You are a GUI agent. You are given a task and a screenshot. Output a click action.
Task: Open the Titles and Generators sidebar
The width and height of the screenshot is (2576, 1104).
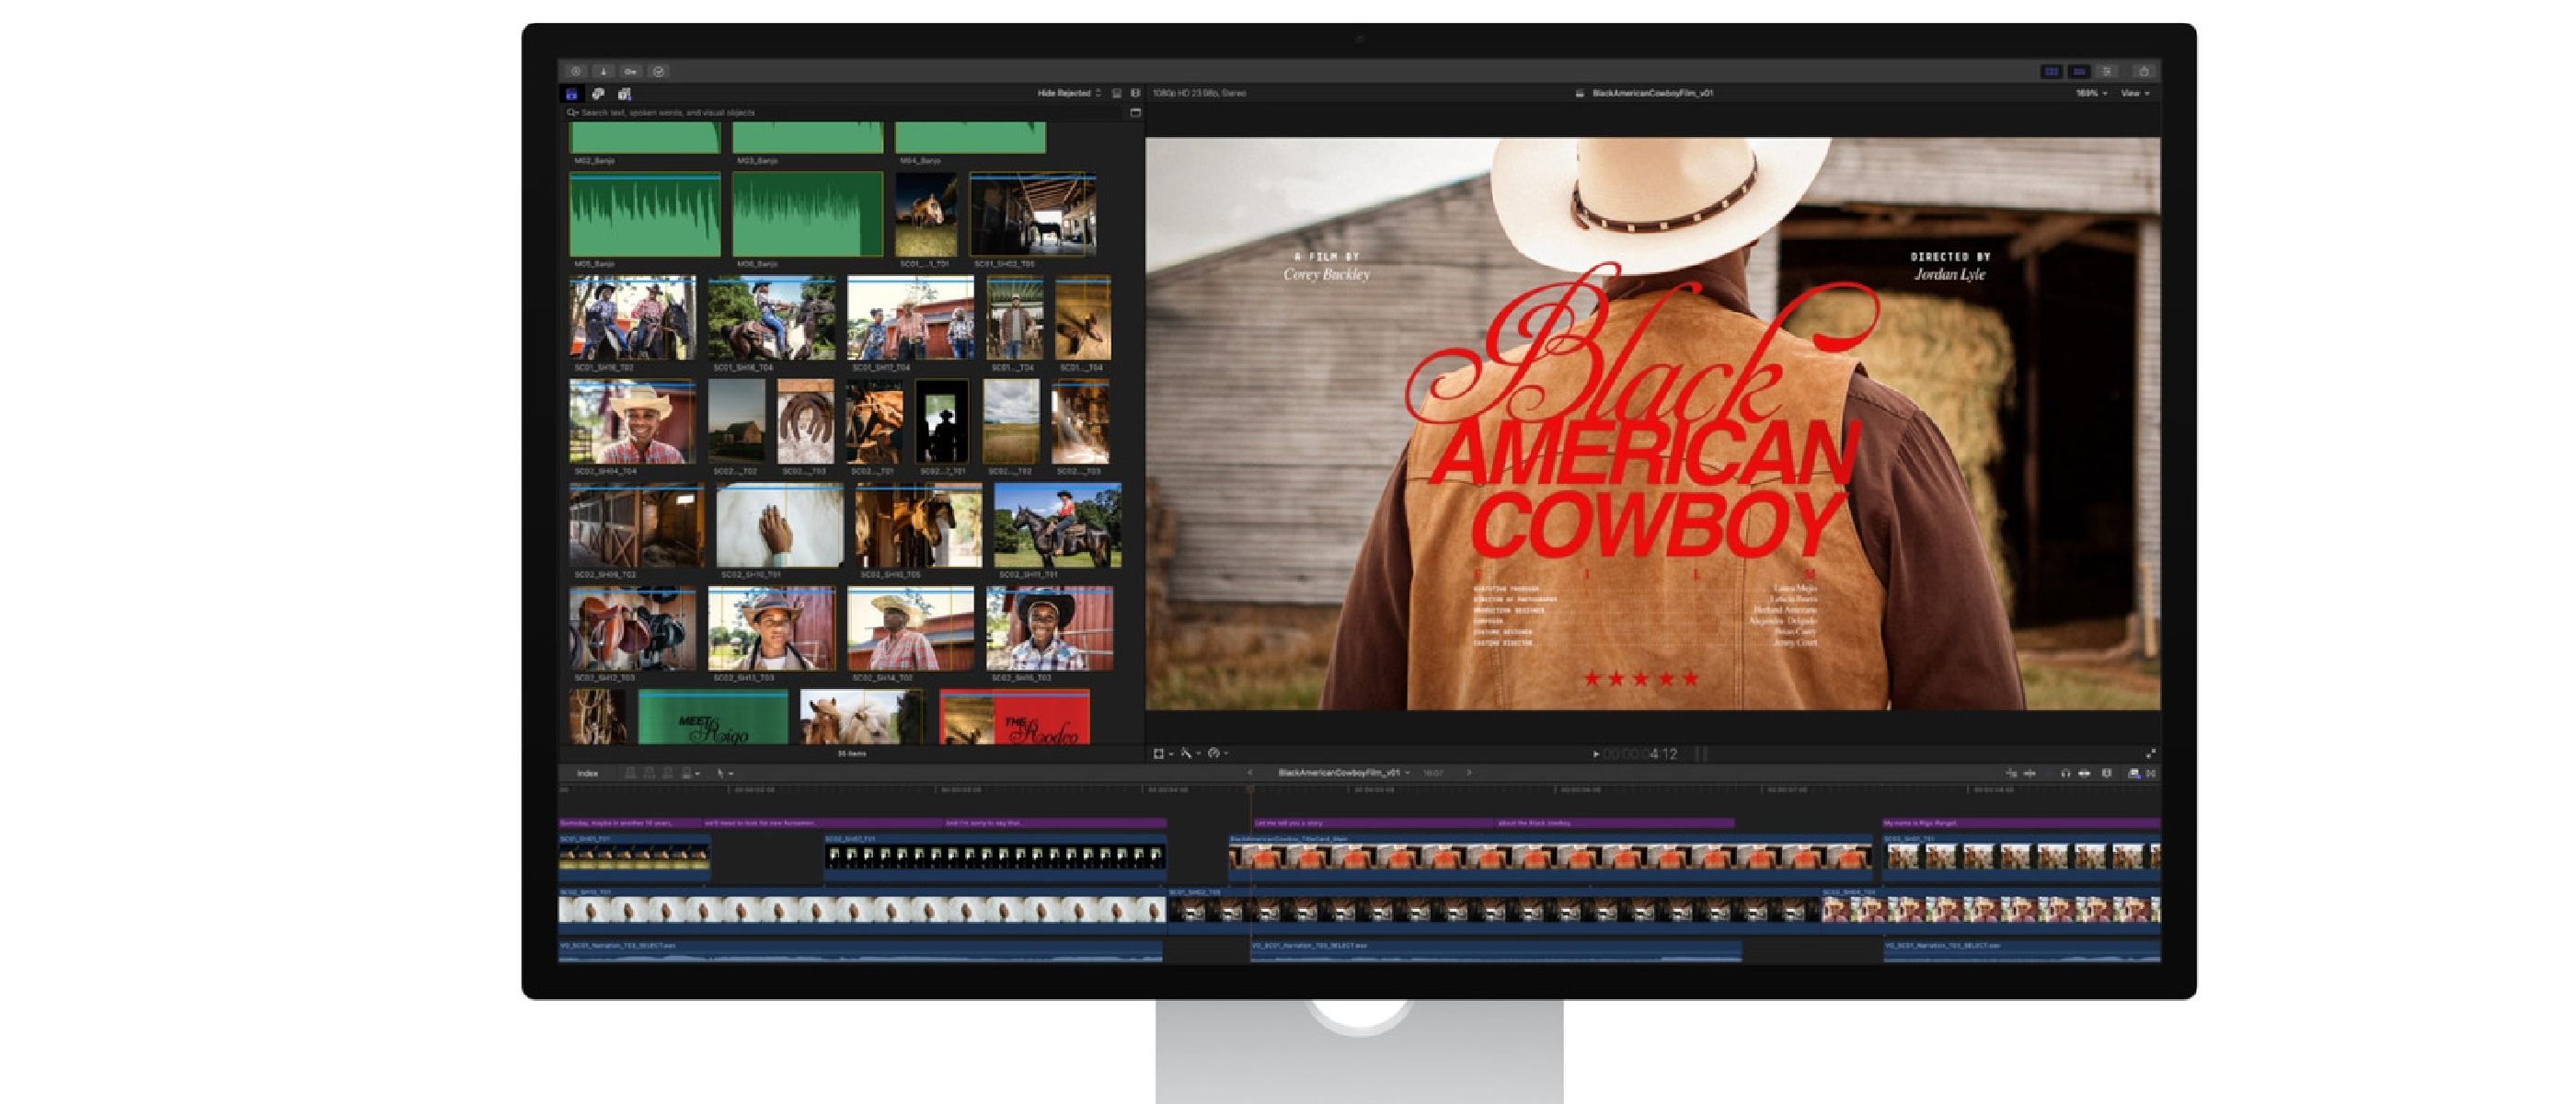point(624,93)
